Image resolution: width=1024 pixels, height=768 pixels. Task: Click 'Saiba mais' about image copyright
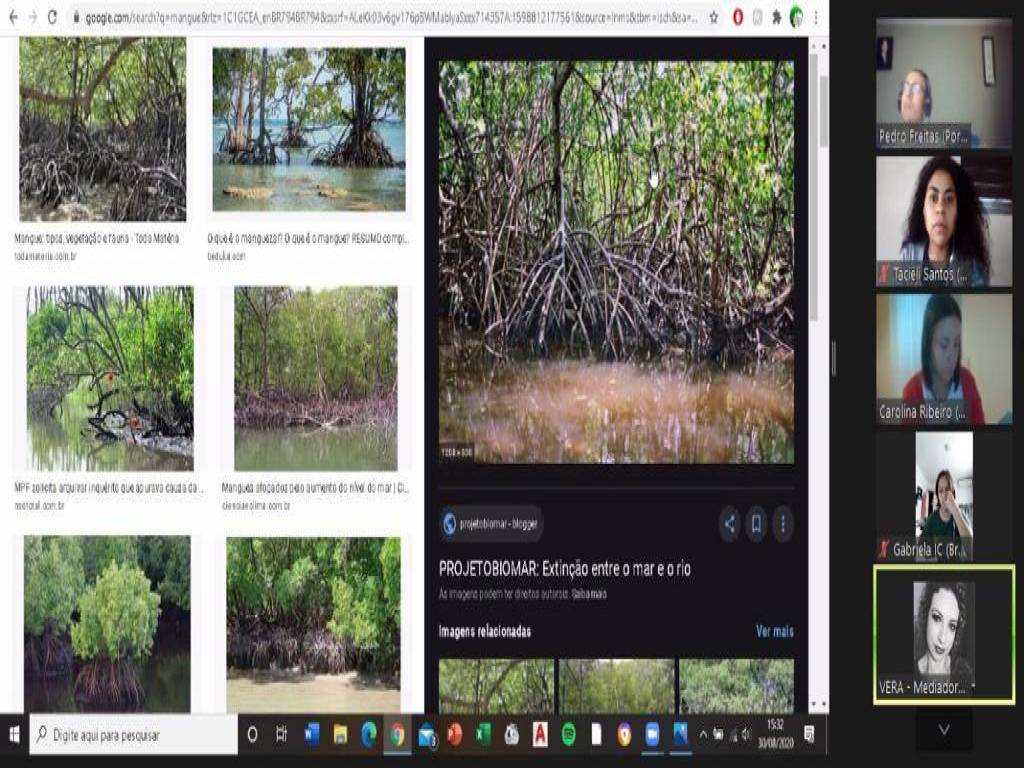589,594
